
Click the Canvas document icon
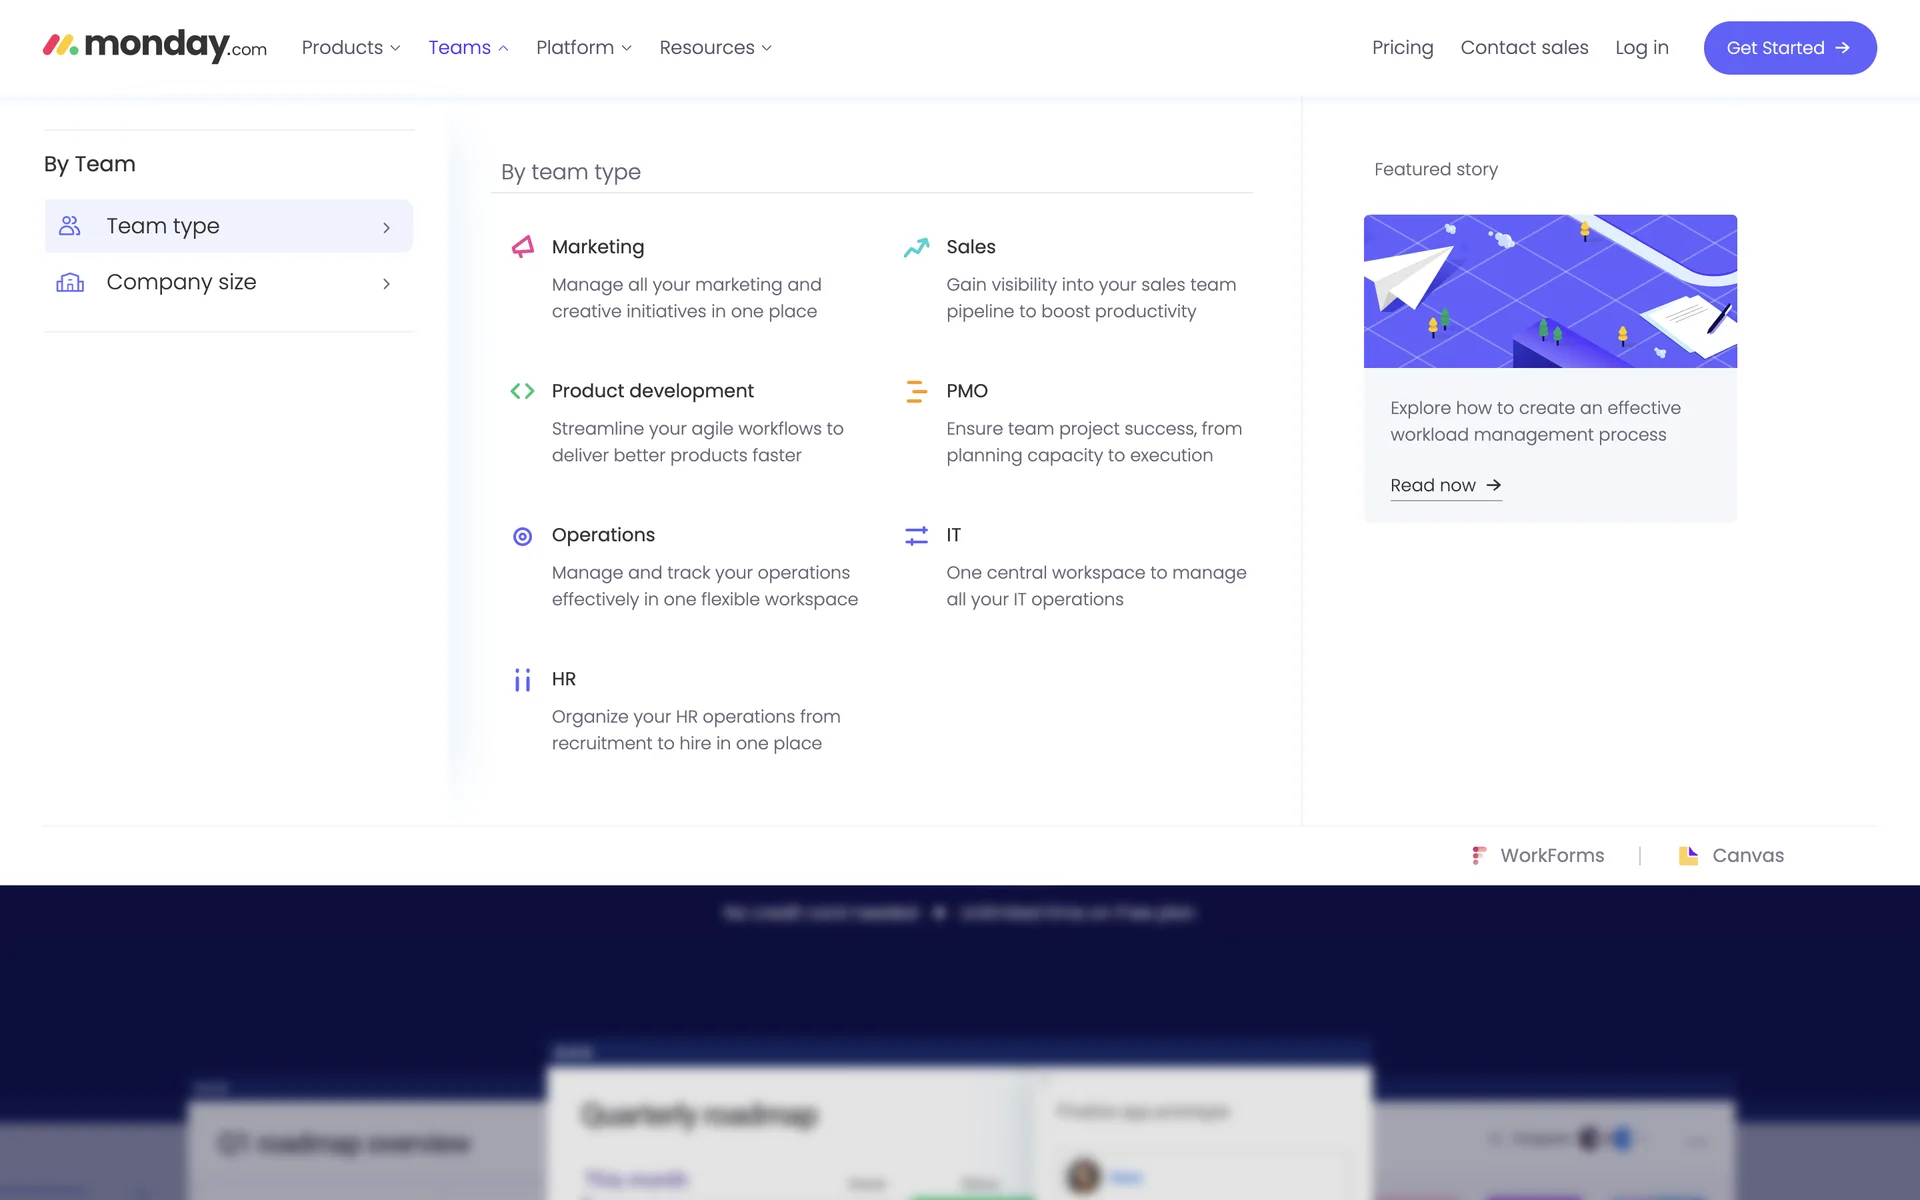(1688, 856)
